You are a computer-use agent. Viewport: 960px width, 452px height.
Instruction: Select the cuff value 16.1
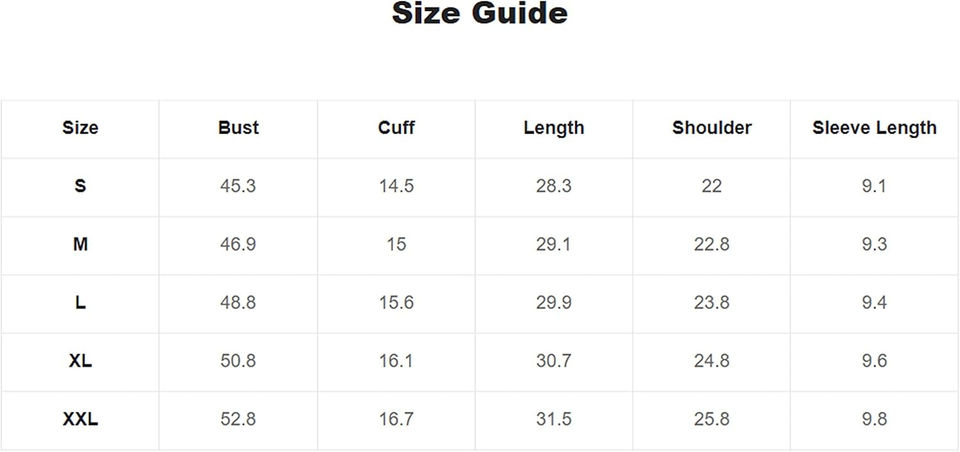pyautogui.click(x=396, y=361)
